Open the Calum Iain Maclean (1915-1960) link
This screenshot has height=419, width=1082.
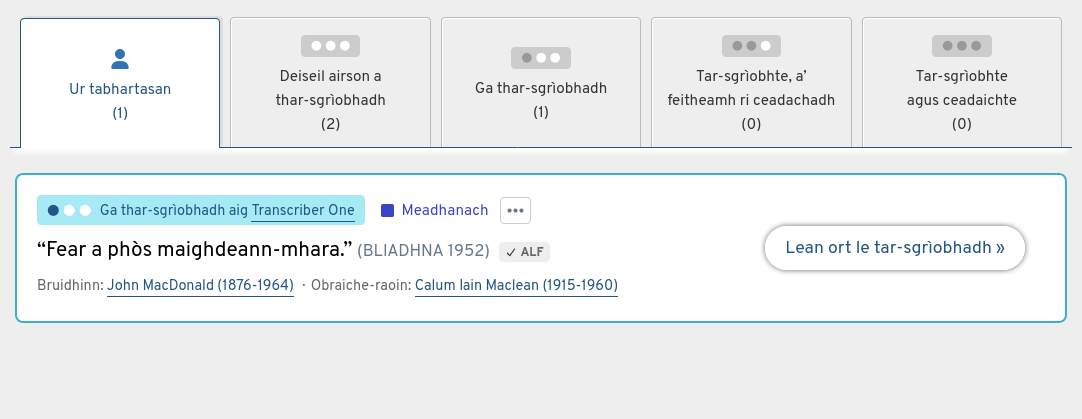[x=516, y=286]
